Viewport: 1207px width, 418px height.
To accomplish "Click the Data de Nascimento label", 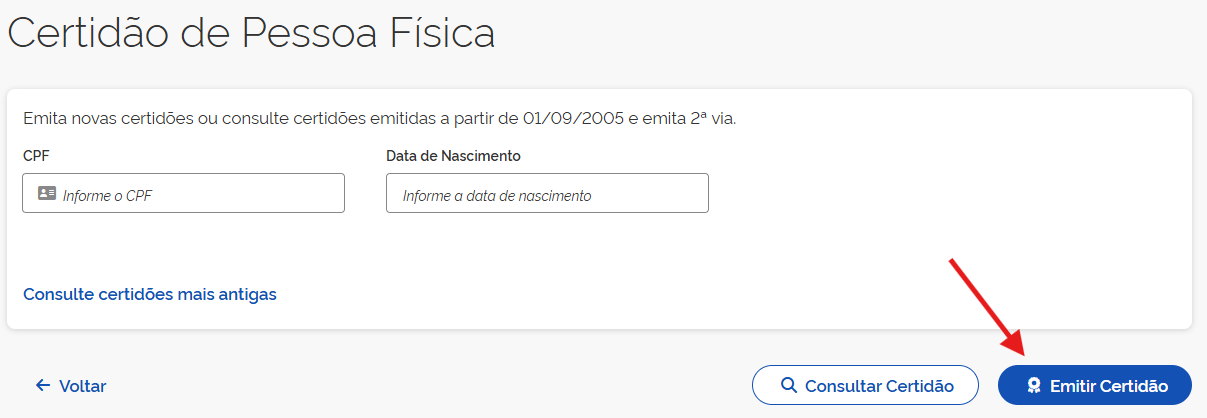I will pos(453,156).
